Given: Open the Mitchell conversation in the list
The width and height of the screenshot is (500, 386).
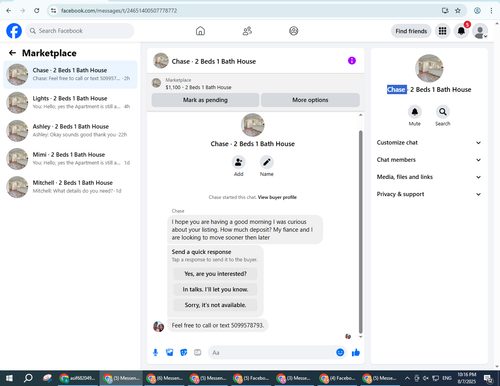Looking at the screenshot, I should [70, 187].
